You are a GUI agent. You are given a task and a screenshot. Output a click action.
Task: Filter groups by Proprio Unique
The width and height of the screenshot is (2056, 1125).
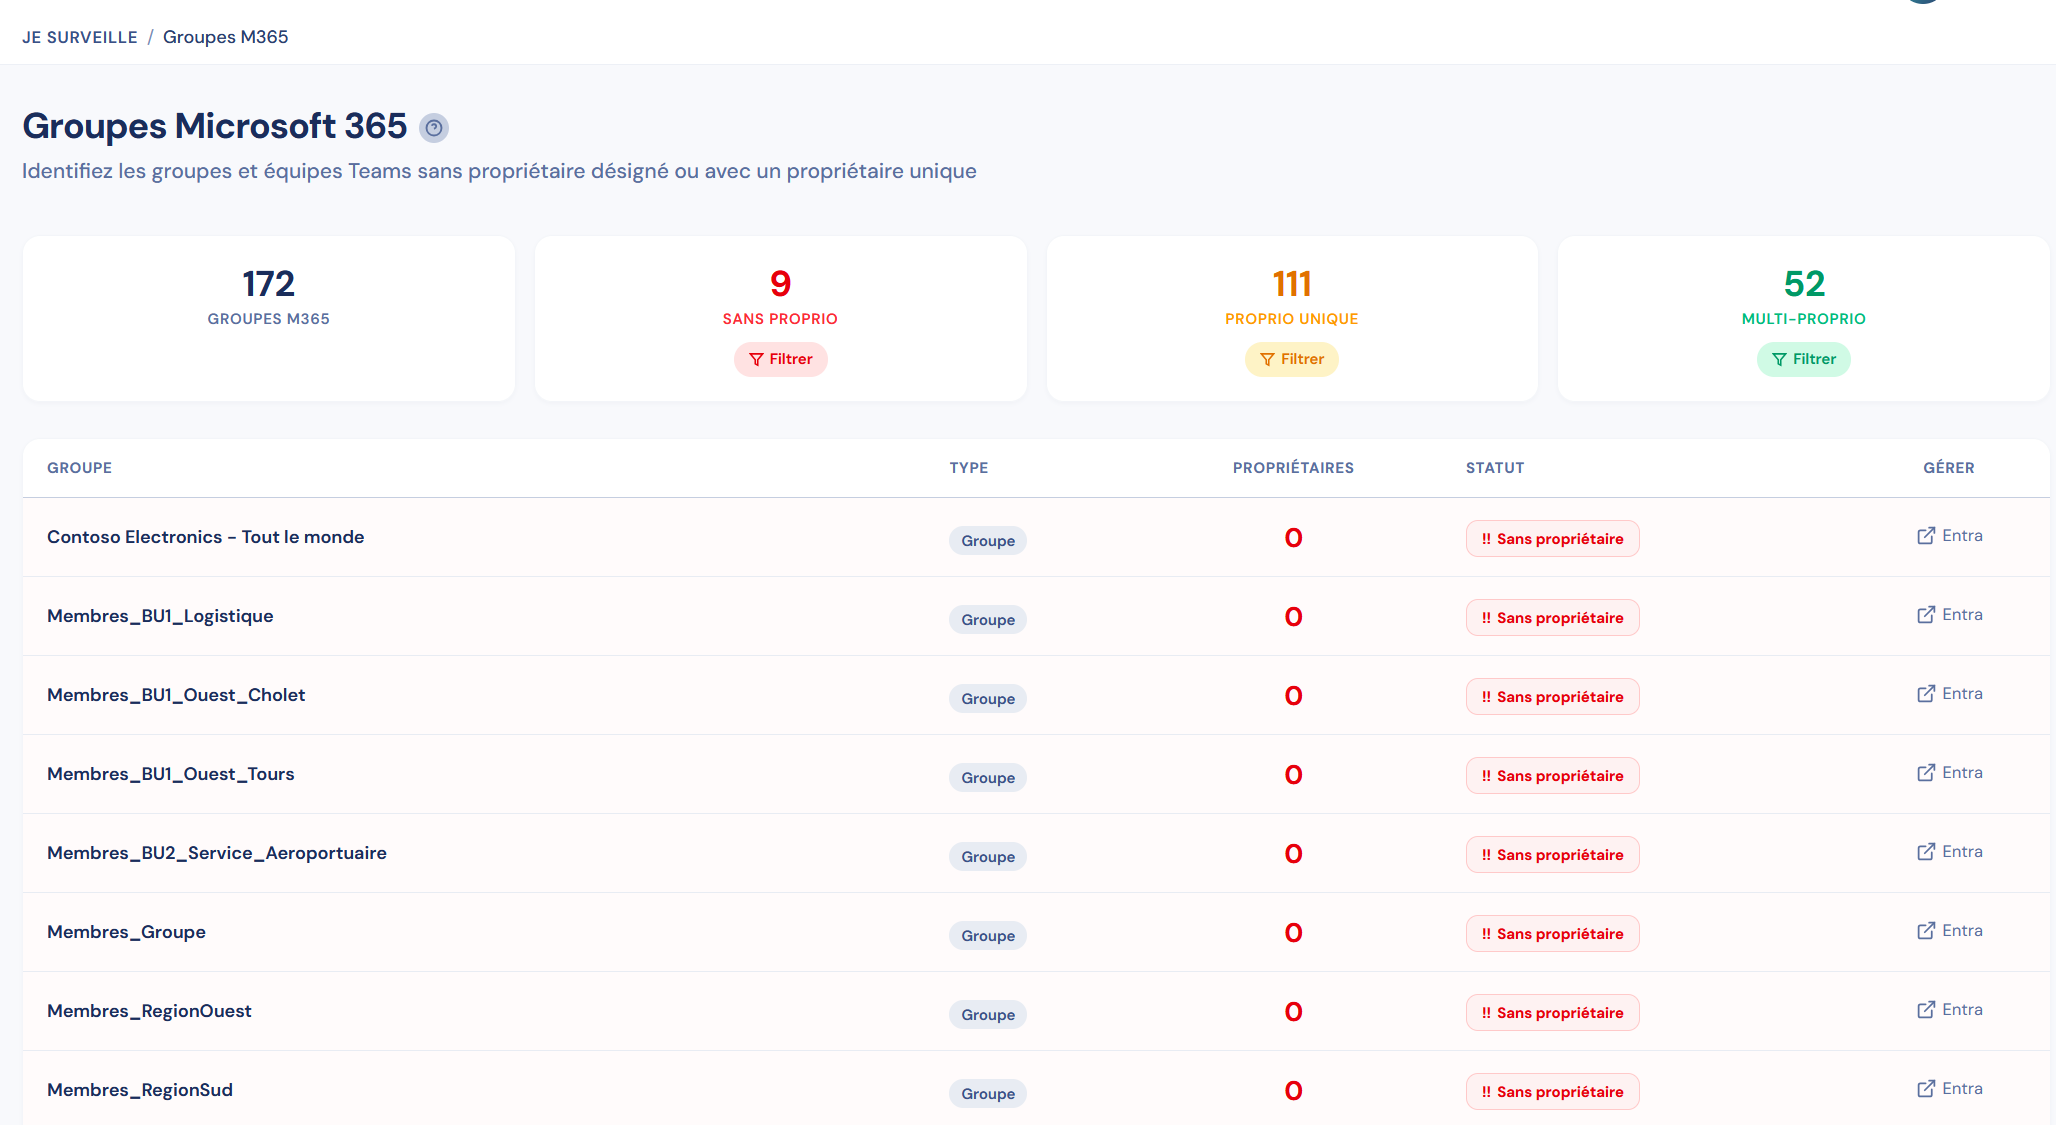pos(1292,359)
